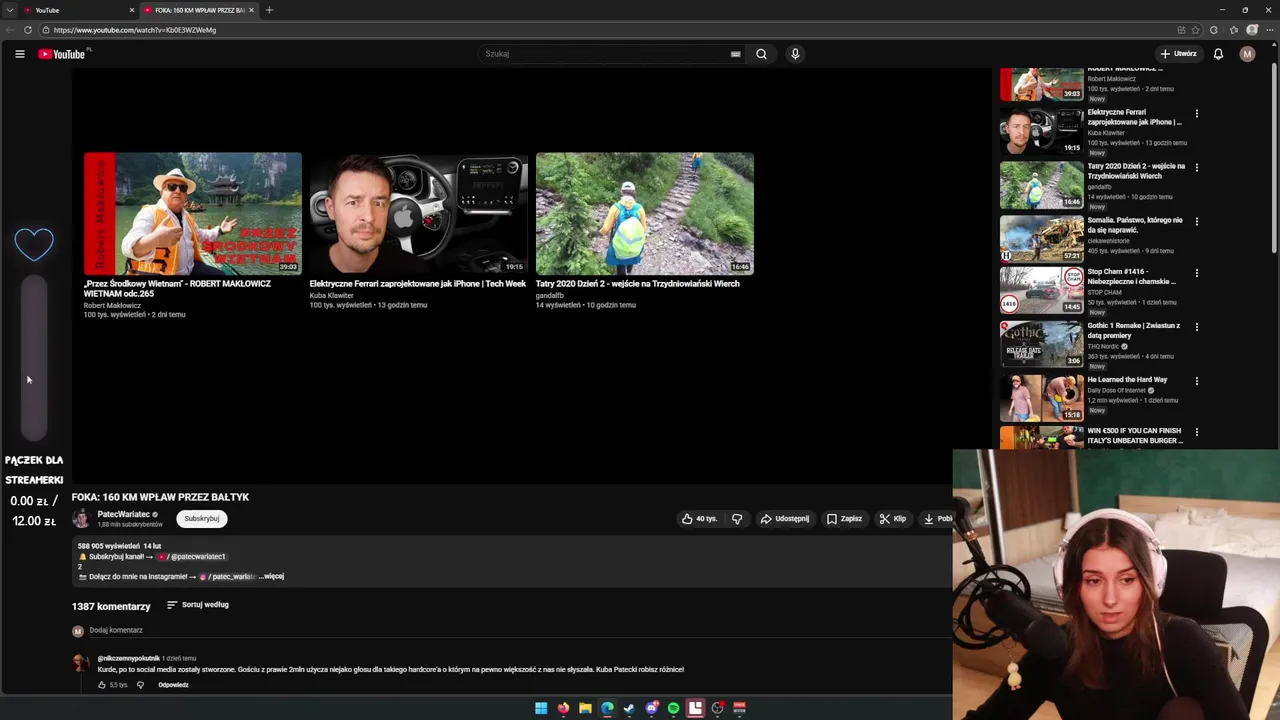
Task: Open more options for Stop Cham #1416 video
Action: pyautogui.click(x=1196, y=273)
